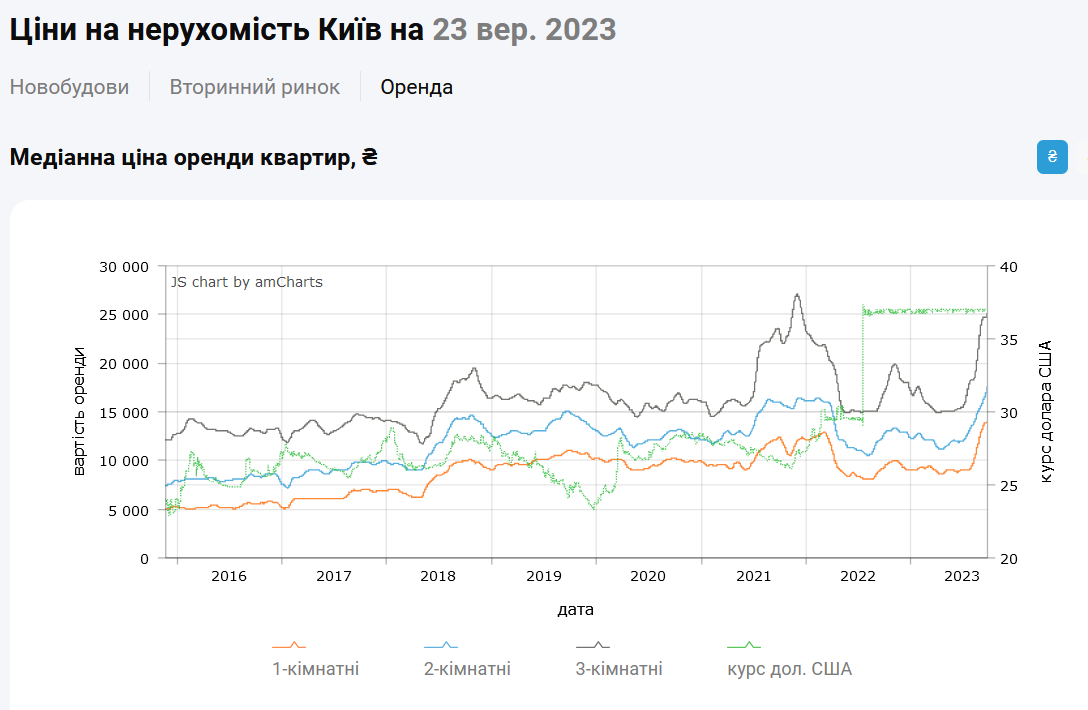Viewport: 1088px width, 710px height.
Task: Hide the 2-кімнатні series via its legend entry
Action: tap(466, 668)
